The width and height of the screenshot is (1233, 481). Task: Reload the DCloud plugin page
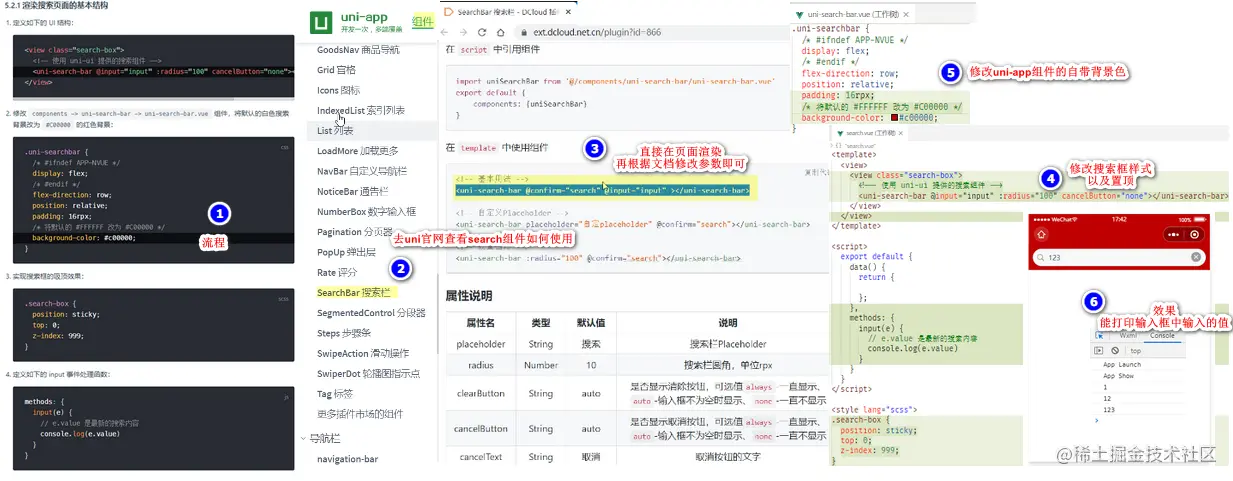click(483, 32)
